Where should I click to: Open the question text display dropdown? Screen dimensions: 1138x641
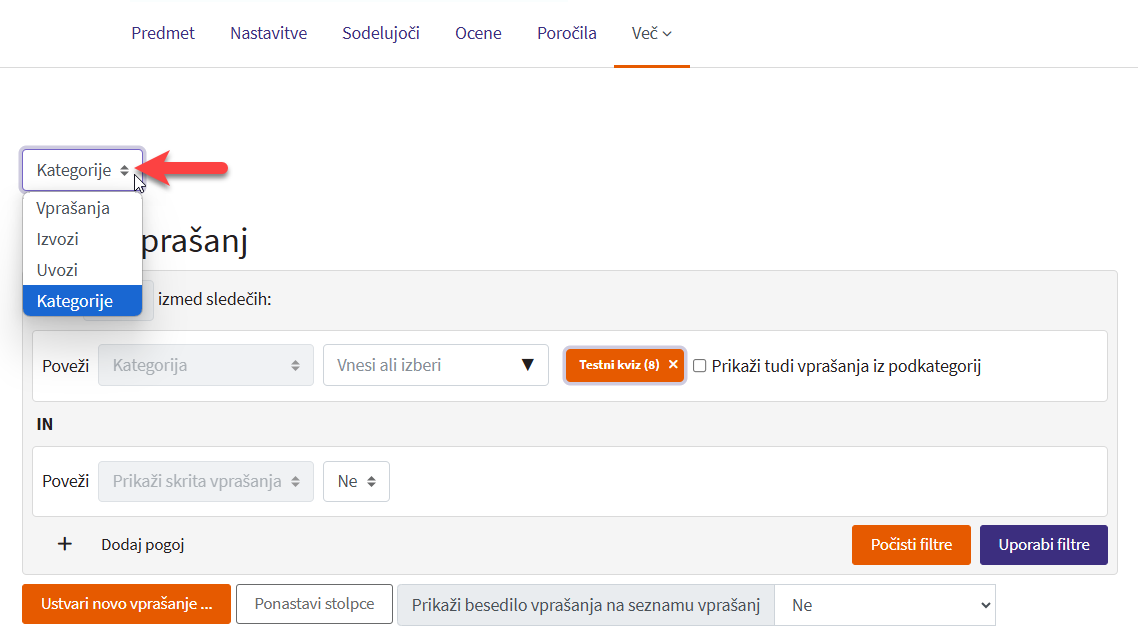(885, 605)
